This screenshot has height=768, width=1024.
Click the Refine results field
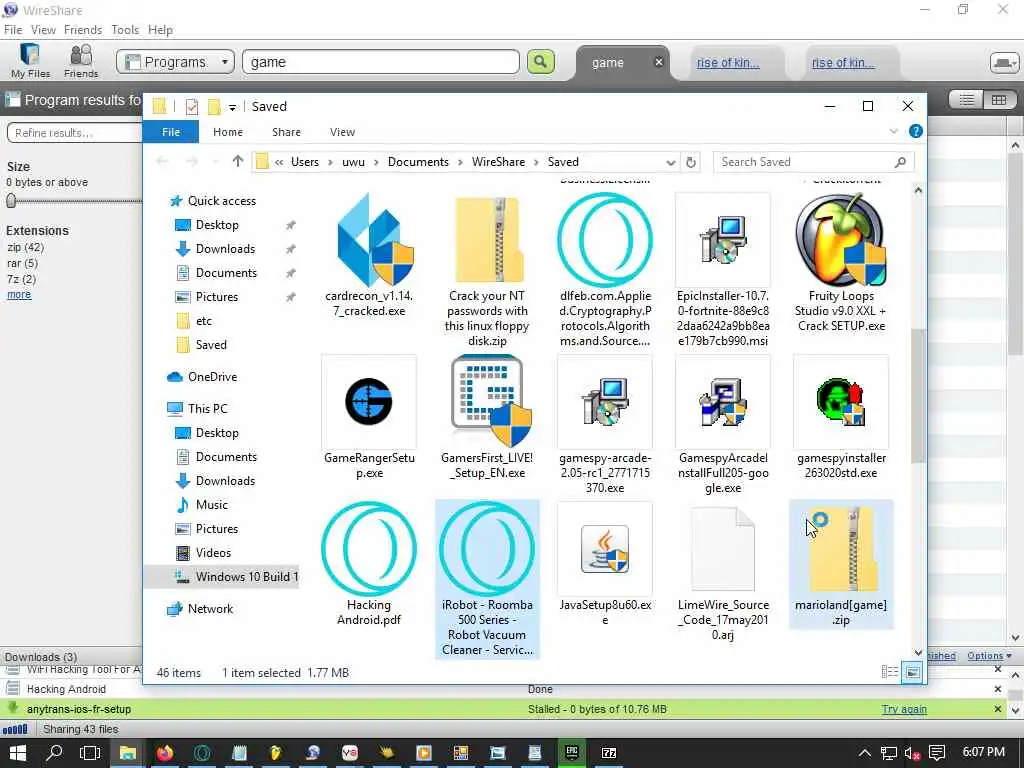[74, 133]
